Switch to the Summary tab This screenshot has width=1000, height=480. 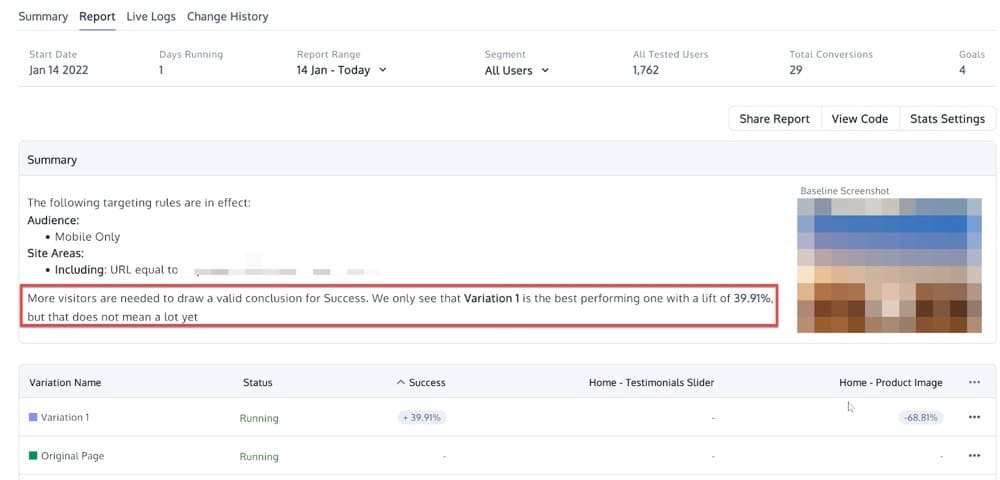[x=43, y=16]
